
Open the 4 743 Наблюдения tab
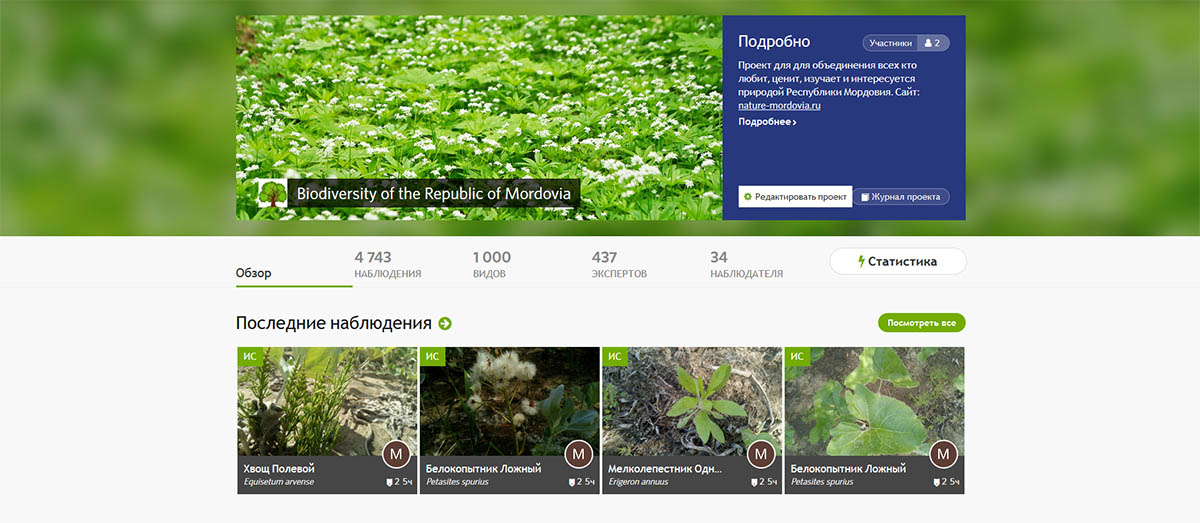coord(388,265)
